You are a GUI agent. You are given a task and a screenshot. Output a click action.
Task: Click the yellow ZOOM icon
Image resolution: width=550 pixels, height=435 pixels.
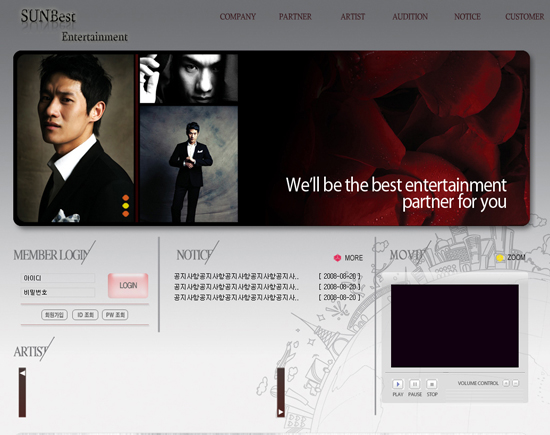500,258
